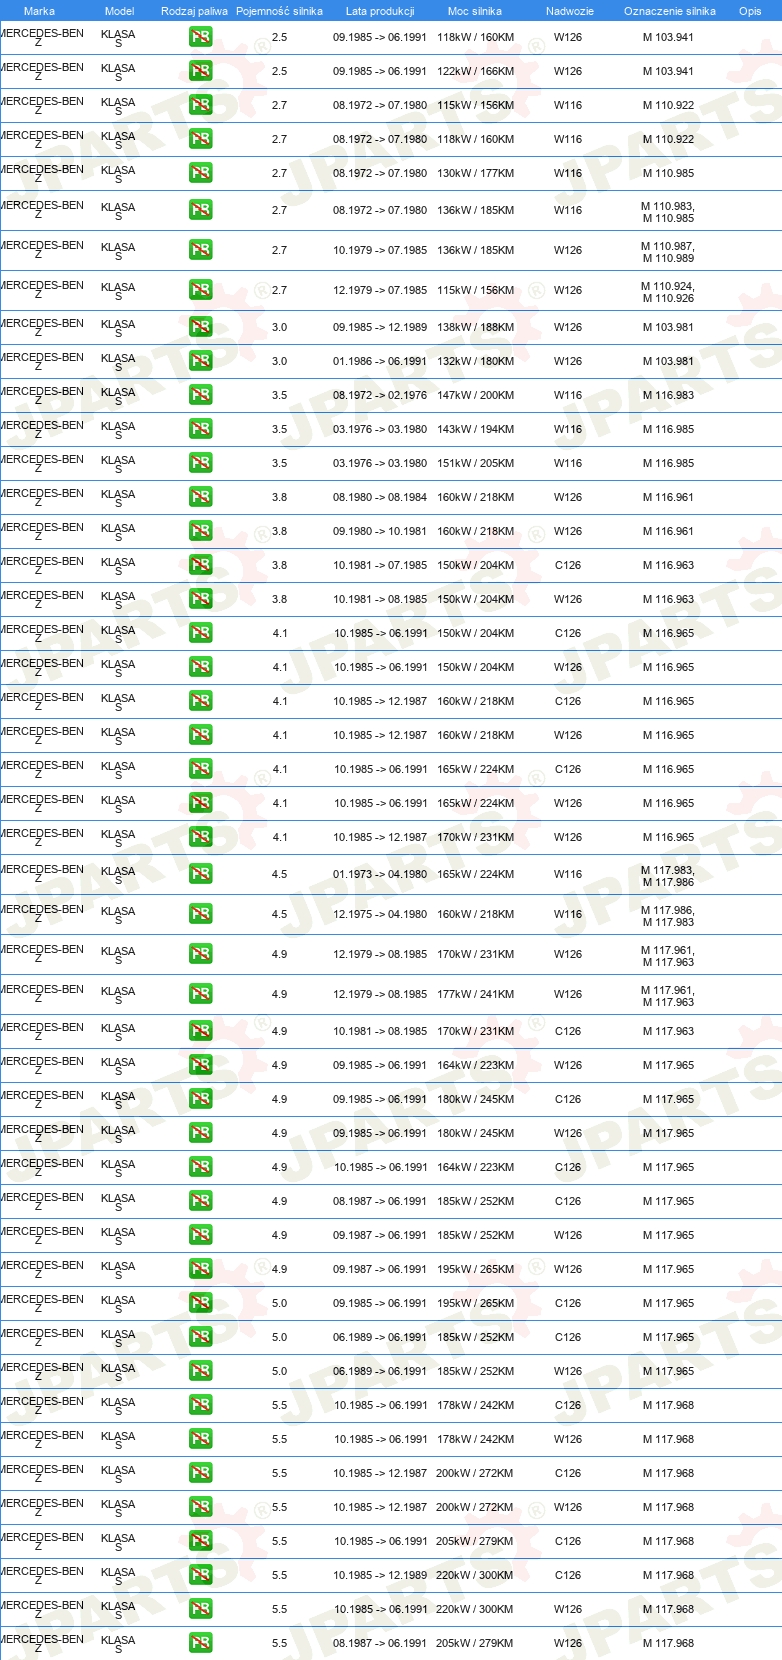Click the M 110.987, M 110.989 engine code cell
782x1660 pixels.
(x=668, y=252)
